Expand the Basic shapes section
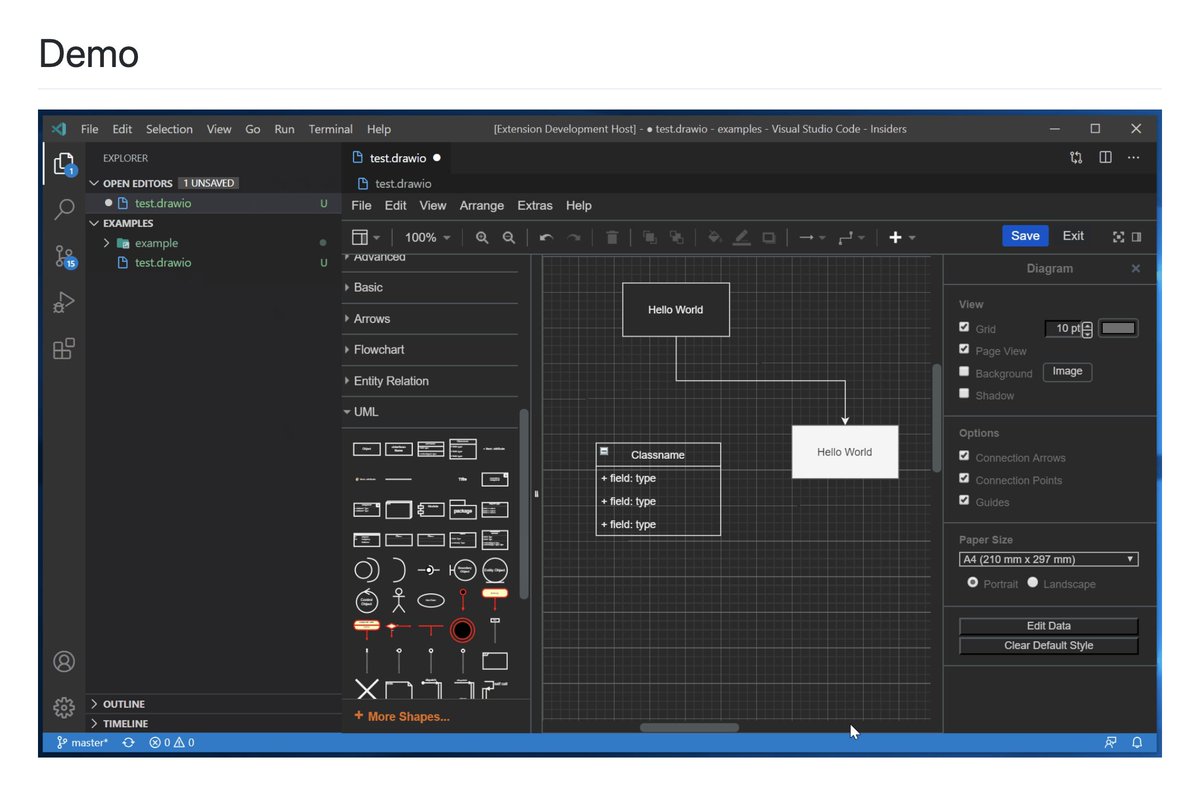1200x800 pixels. [430, 287]
